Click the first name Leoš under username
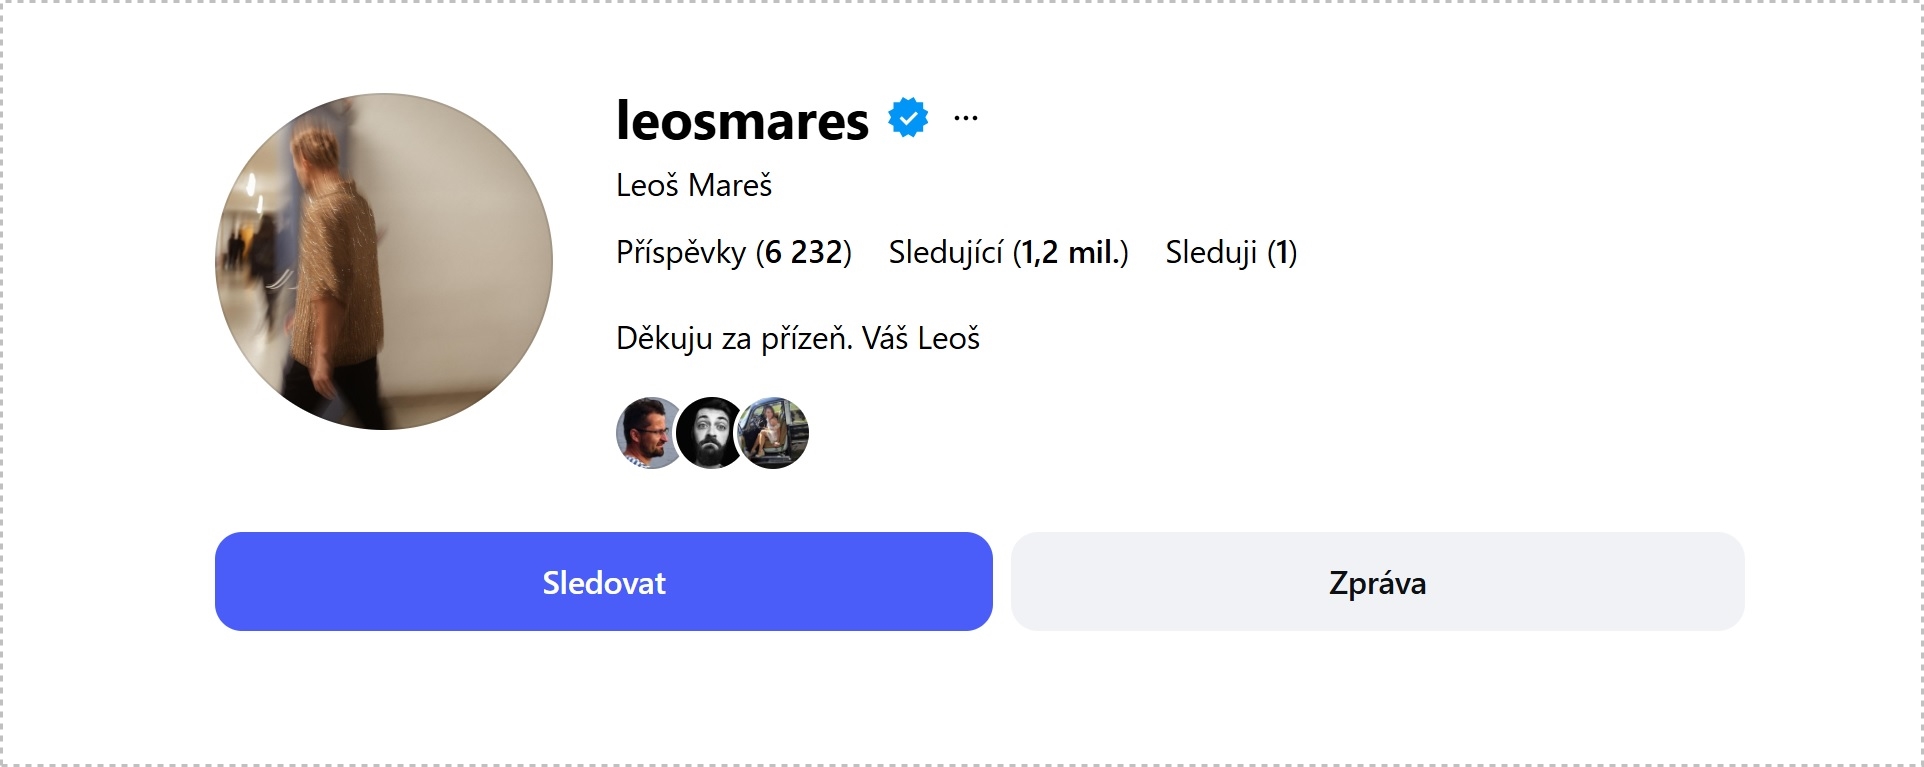 pos(647,186)
